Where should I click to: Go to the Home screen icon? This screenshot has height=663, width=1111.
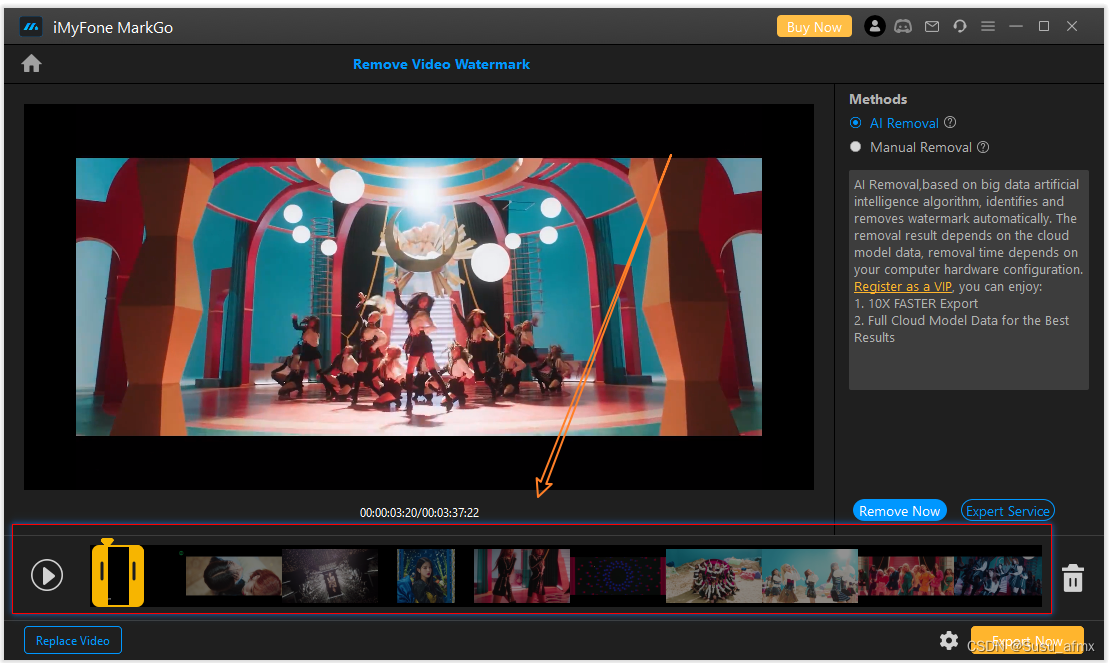[x=31, y=64]
